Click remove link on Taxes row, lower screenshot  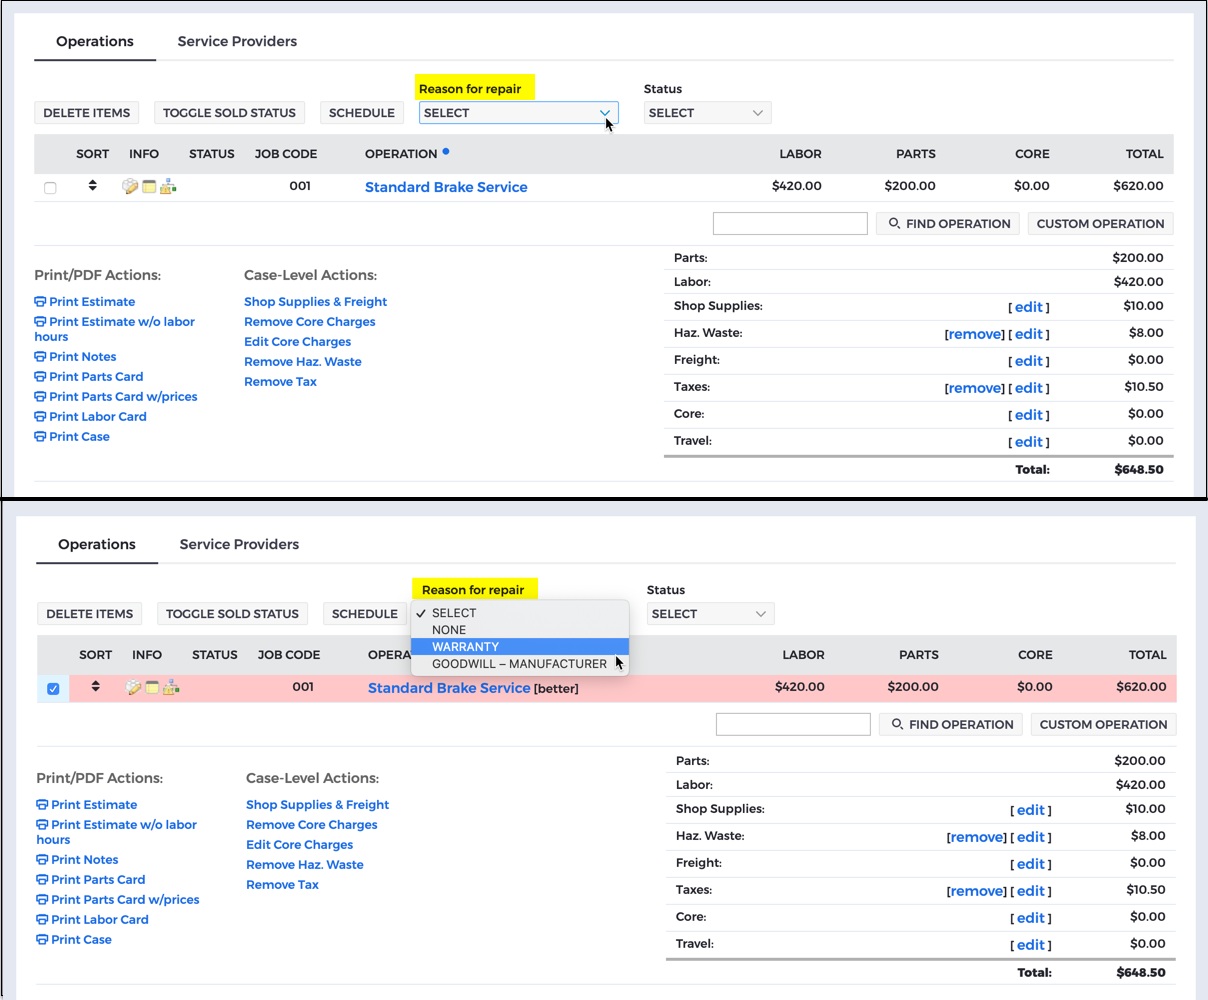click(977, 891)
